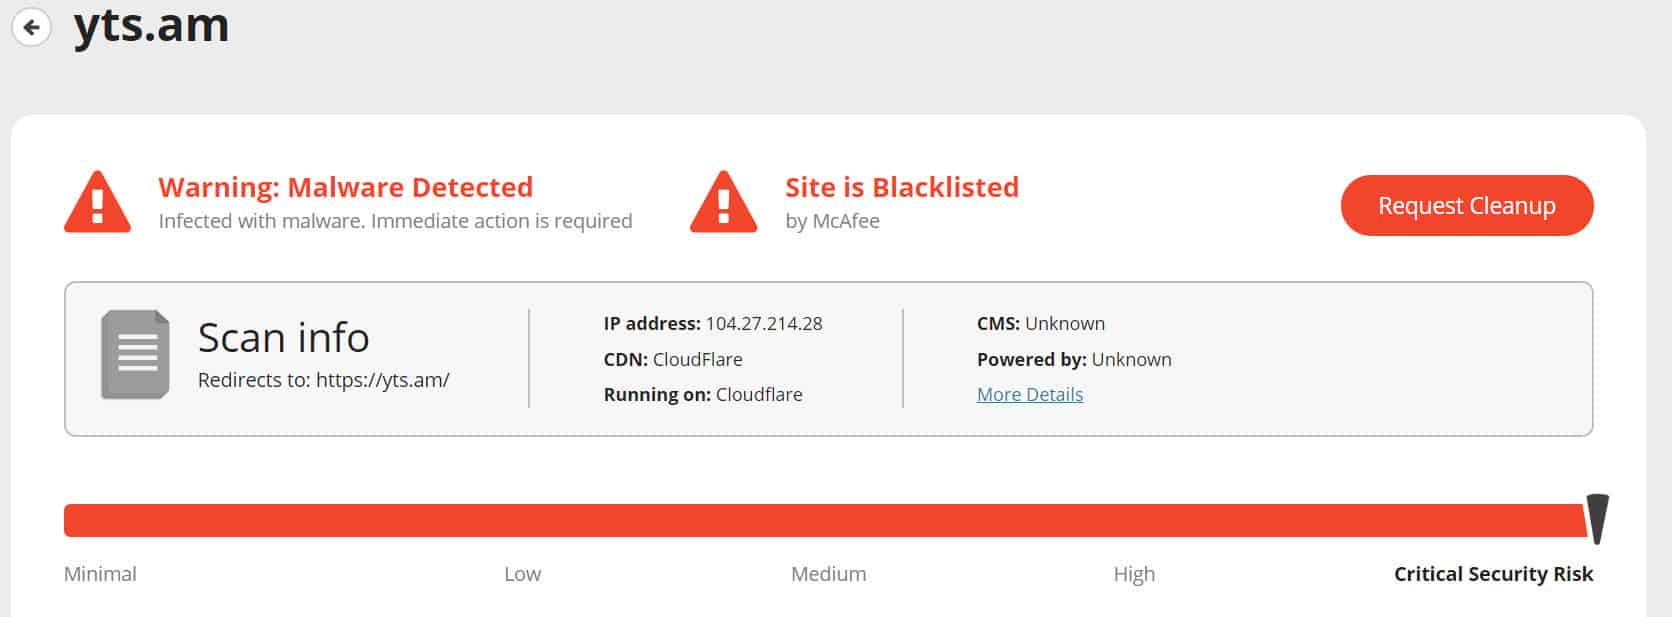Click the redirect URL https://yts.am/

pyautogui.click(x=383, y=380)
